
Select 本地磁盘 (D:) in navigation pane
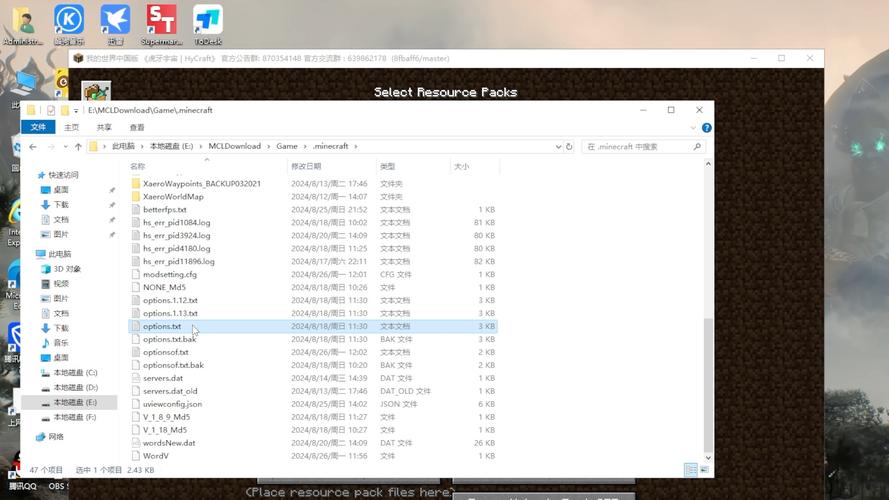click(x=75, y=387)
